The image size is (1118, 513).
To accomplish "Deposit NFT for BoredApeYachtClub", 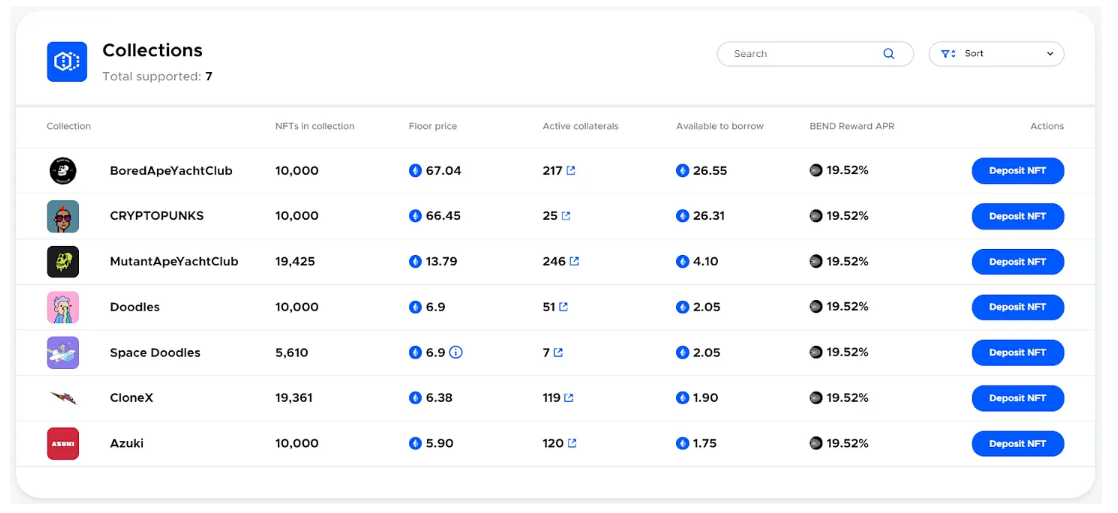I will [x=1017, y=171].
